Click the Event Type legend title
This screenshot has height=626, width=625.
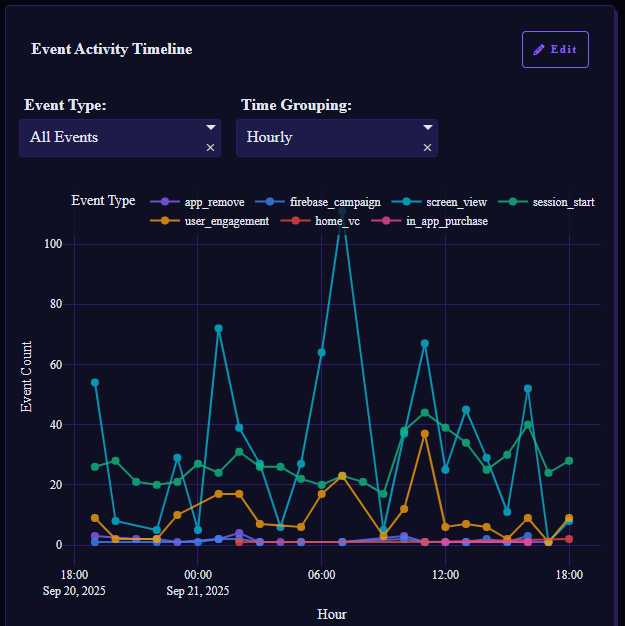pos(103,200)
